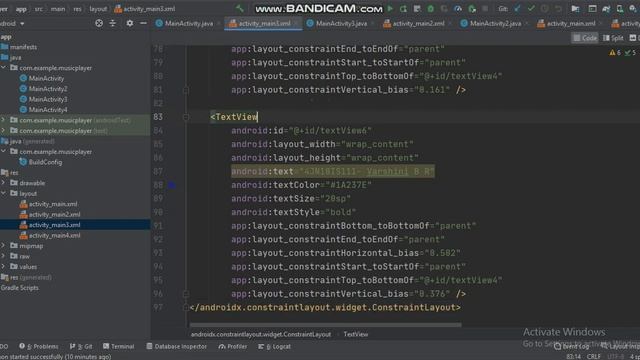
Task: Open the Problems tool window
Action: 39,346
